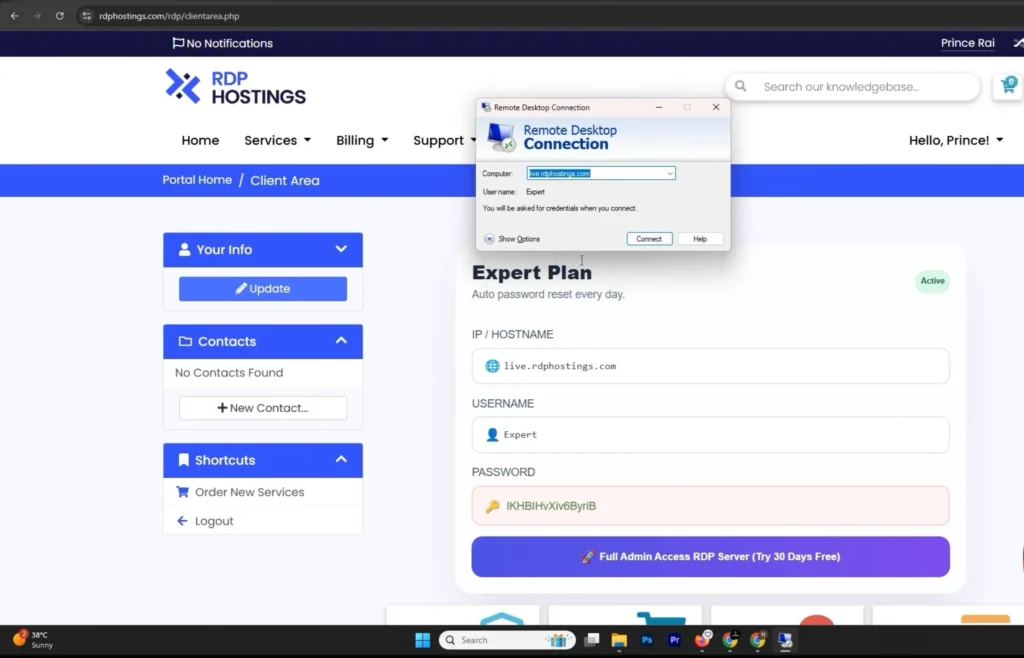This screenshot has height=658, width=1024.
Task: Click Full Admin Access RDP Server button
Action: point(711,557)
